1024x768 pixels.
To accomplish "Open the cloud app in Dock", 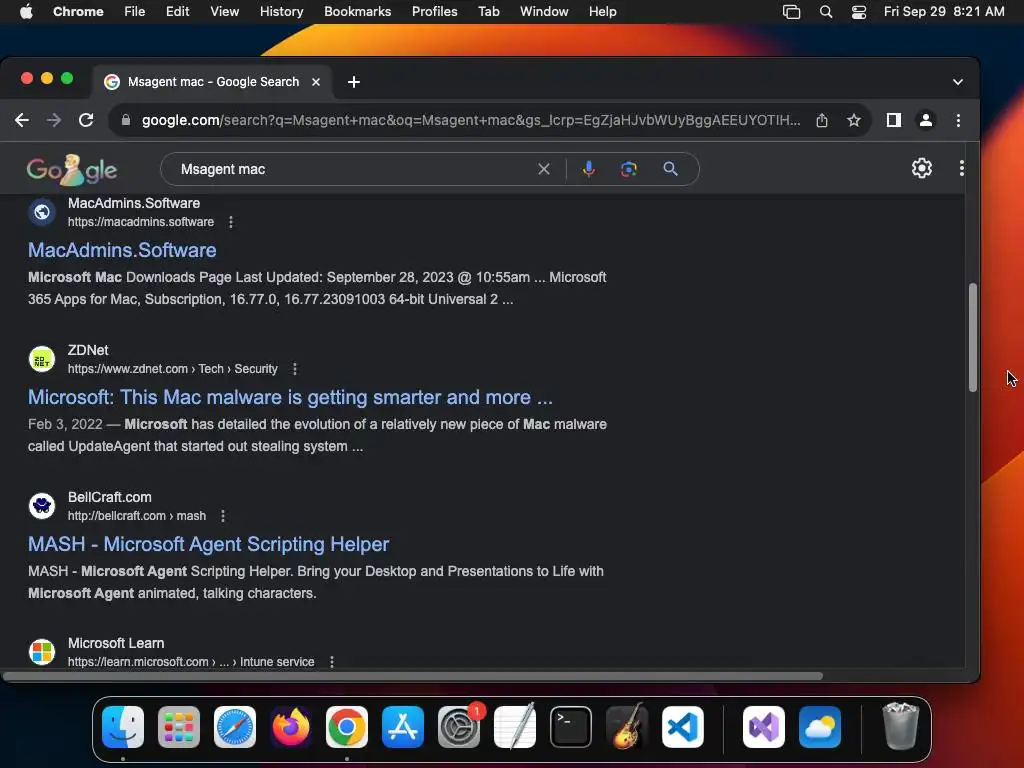I will pyautogui.click(x=820, y=727).
